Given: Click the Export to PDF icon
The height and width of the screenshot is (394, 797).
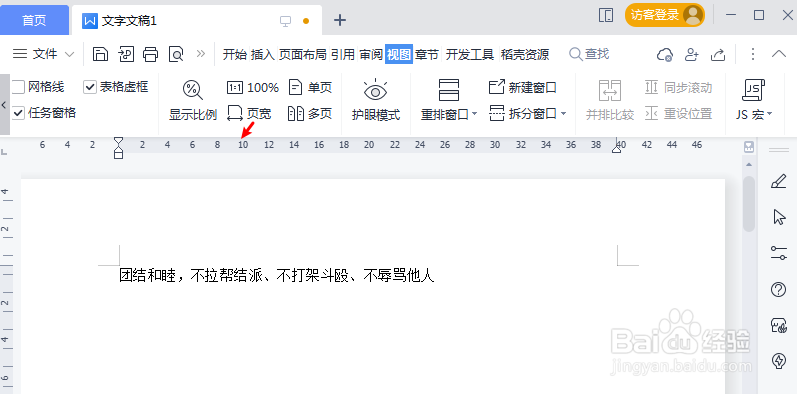Looking at the screenshot, I should coord(126,54).
